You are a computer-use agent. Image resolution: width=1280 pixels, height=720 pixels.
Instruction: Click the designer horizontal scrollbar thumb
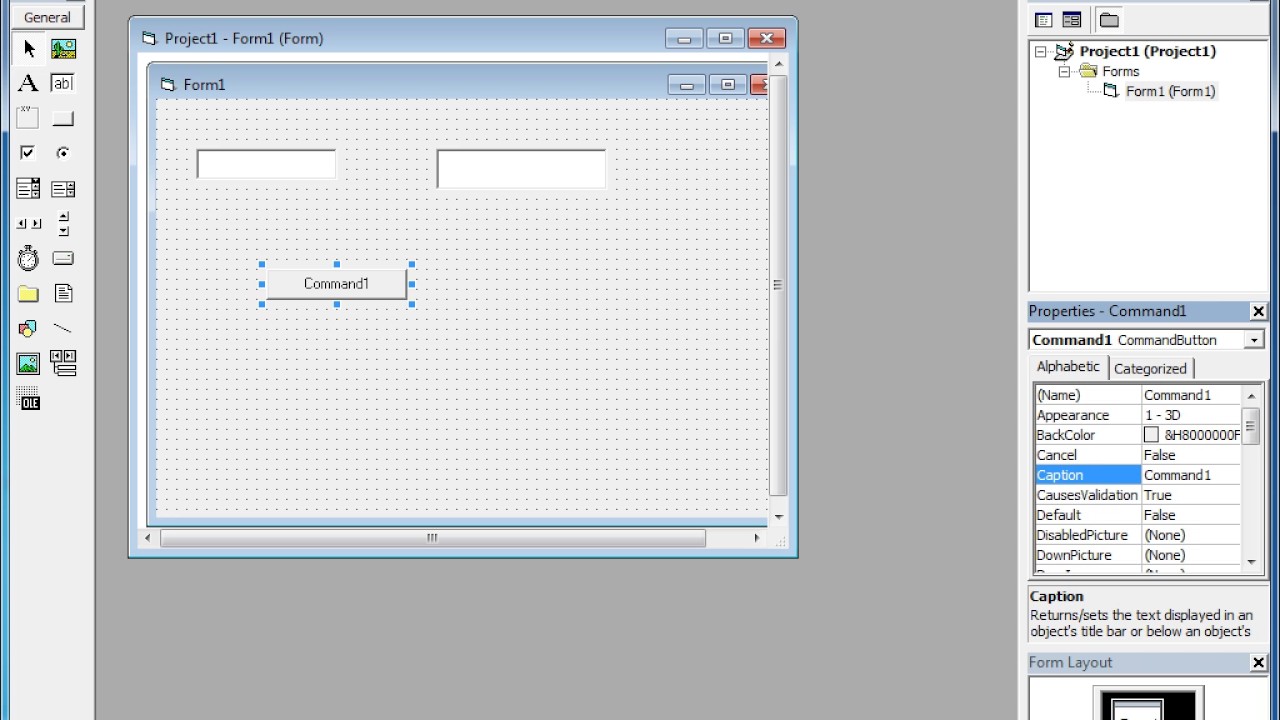pos(433,538)
